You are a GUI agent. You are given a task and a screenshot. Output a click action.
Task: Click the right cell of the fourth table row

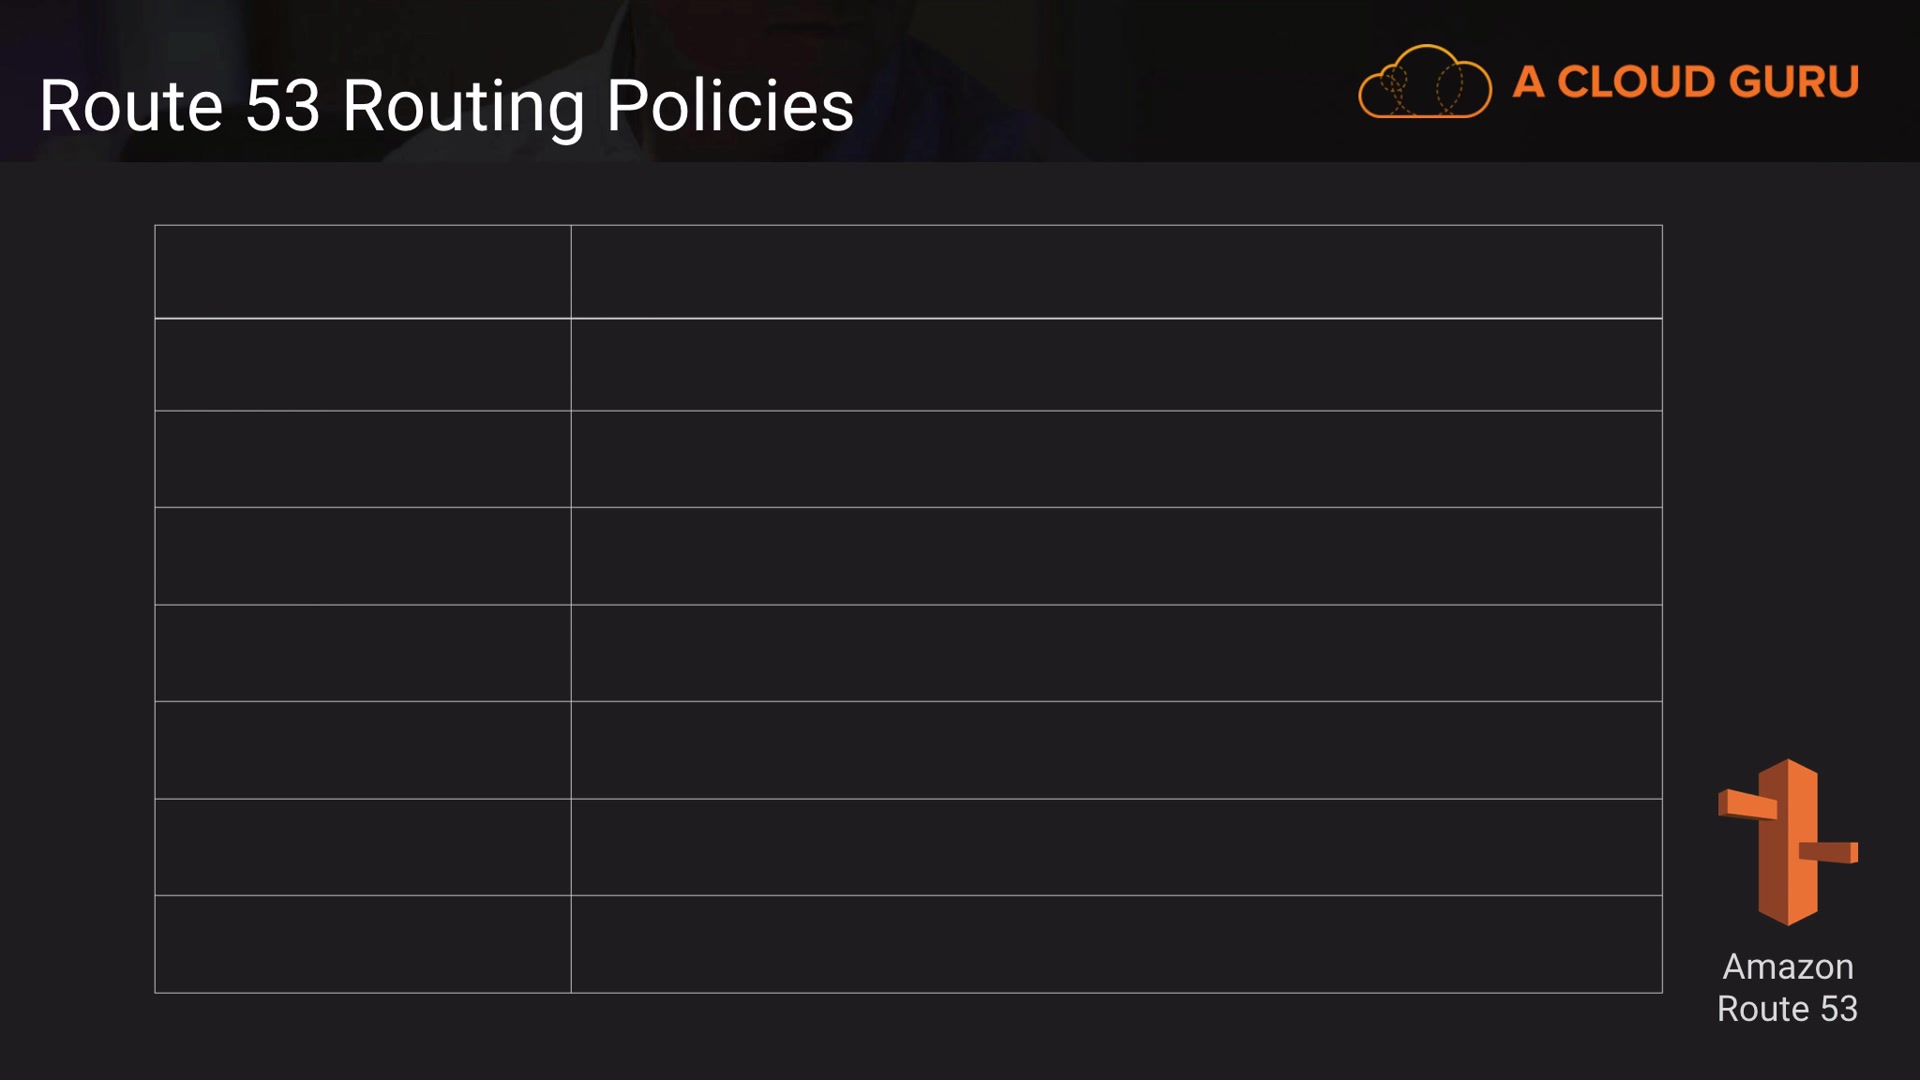[1116, 556]
